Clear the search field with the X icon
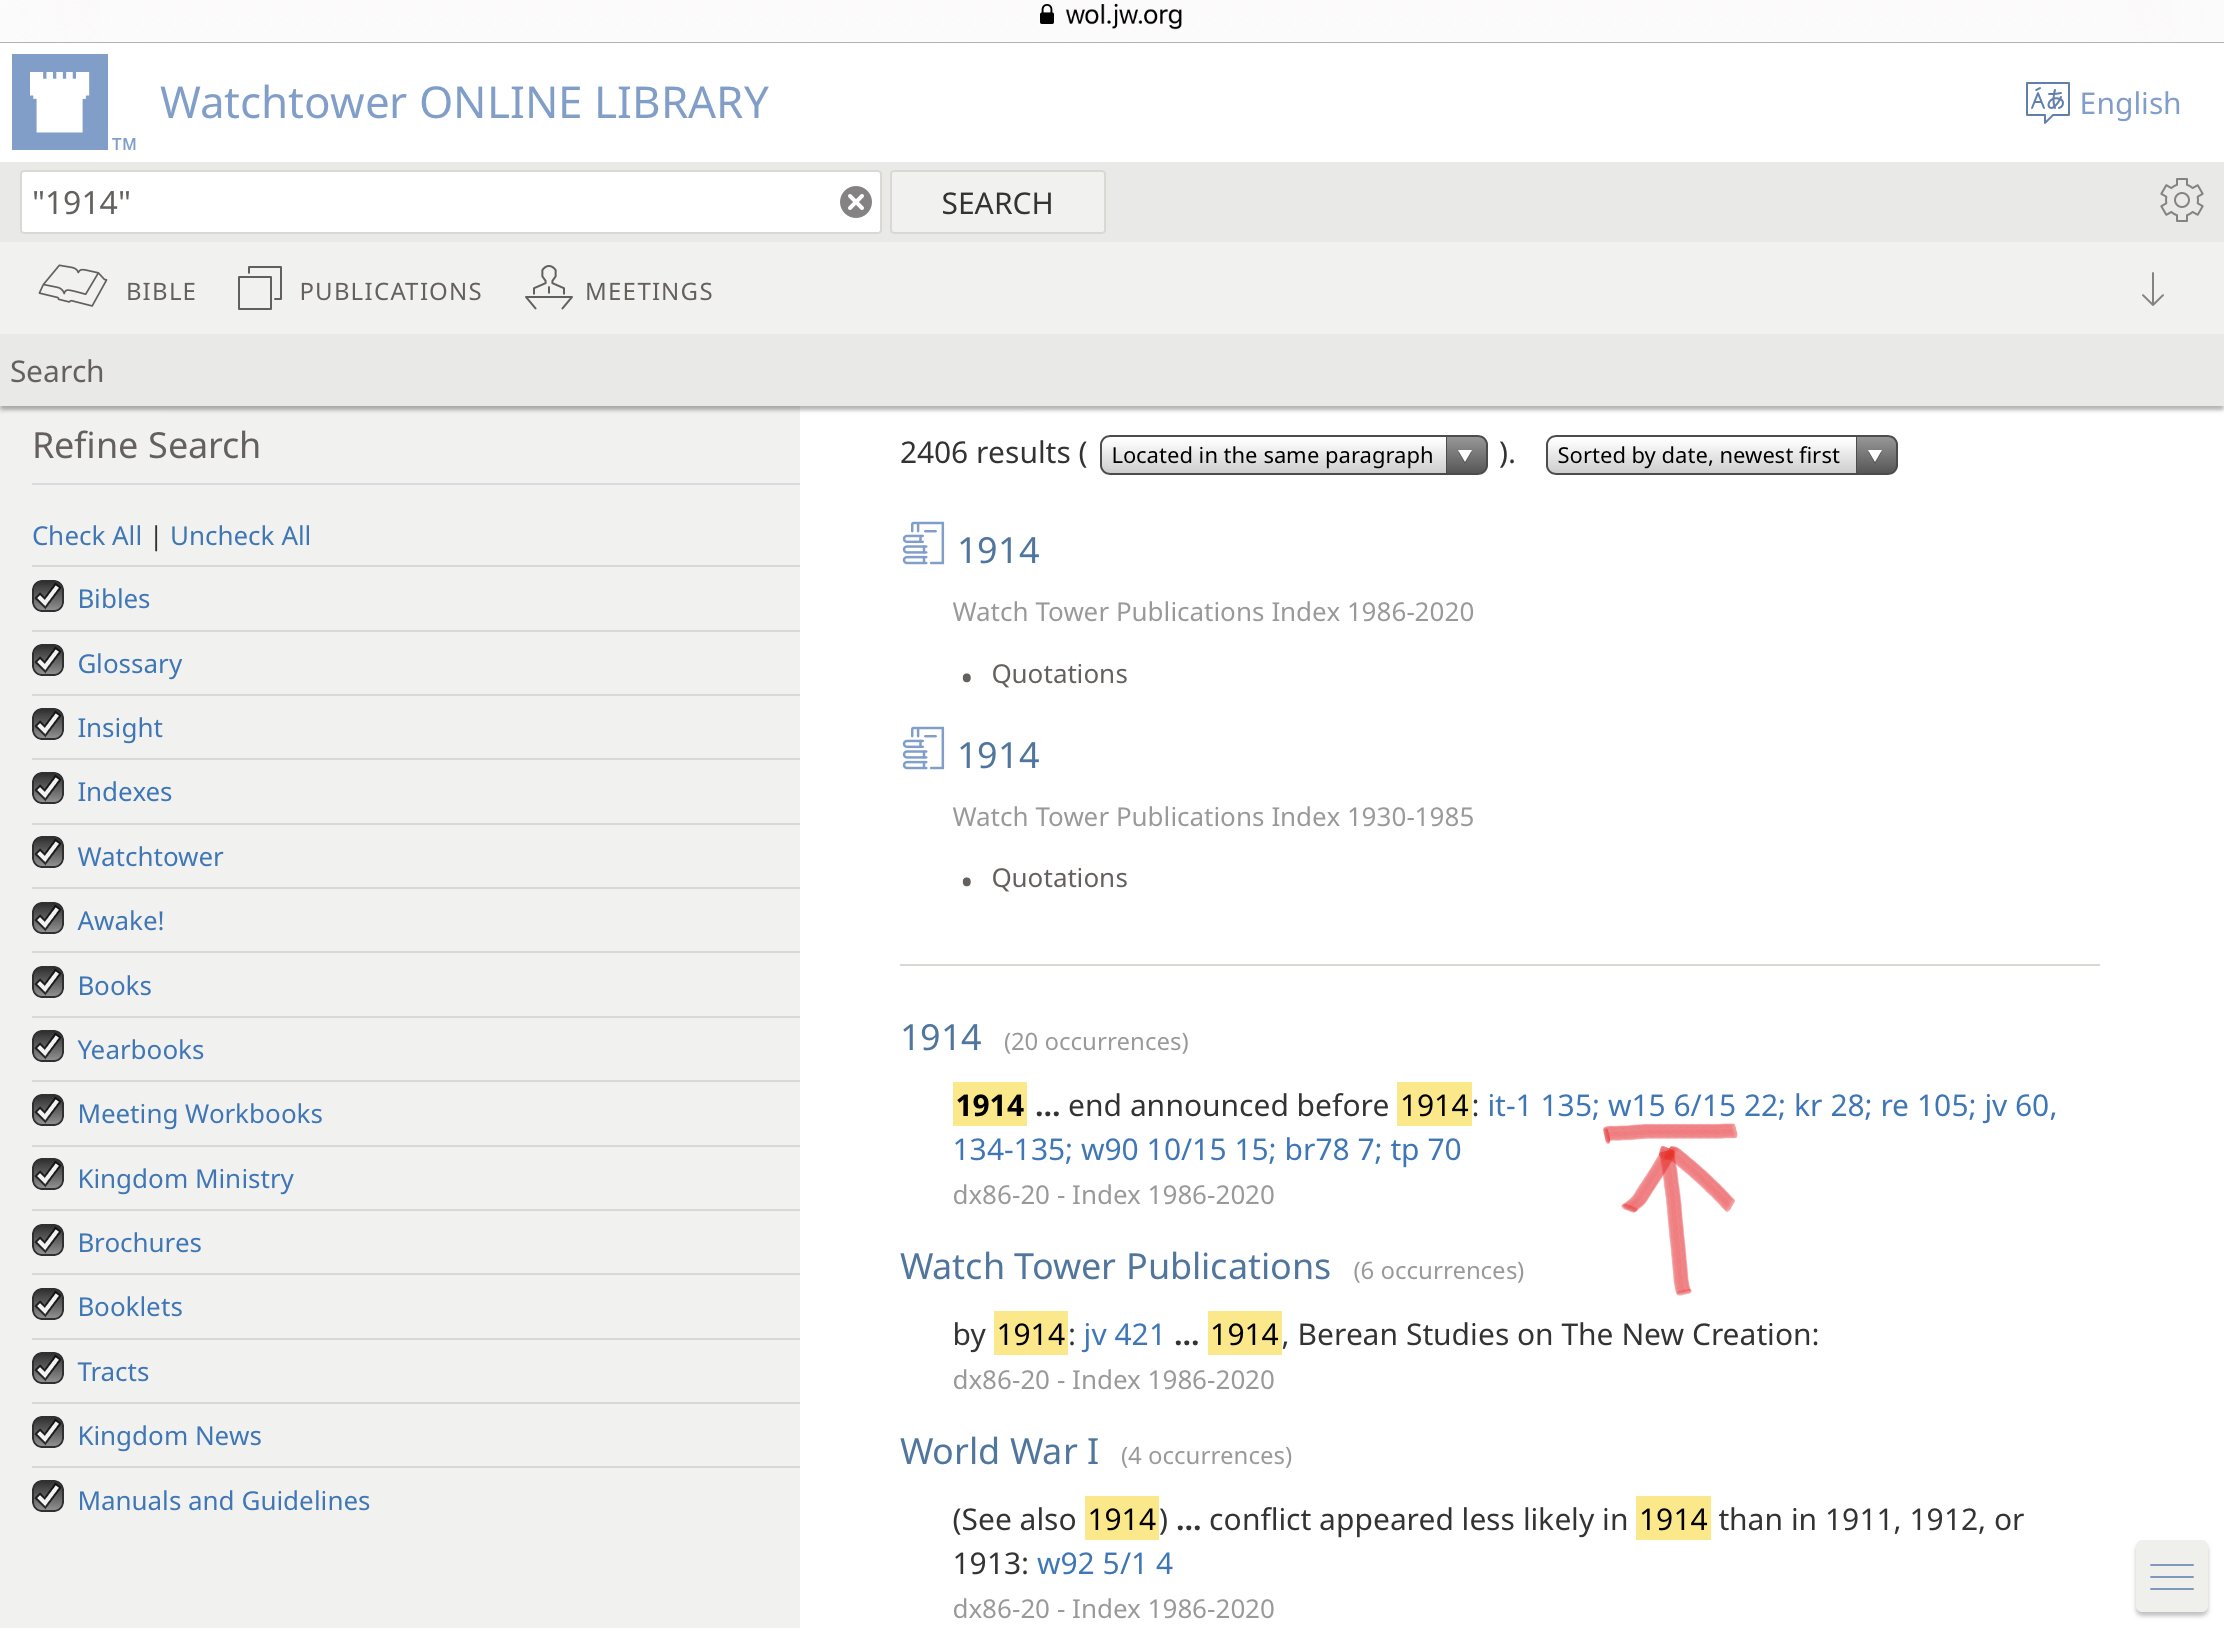 point(855,203)
